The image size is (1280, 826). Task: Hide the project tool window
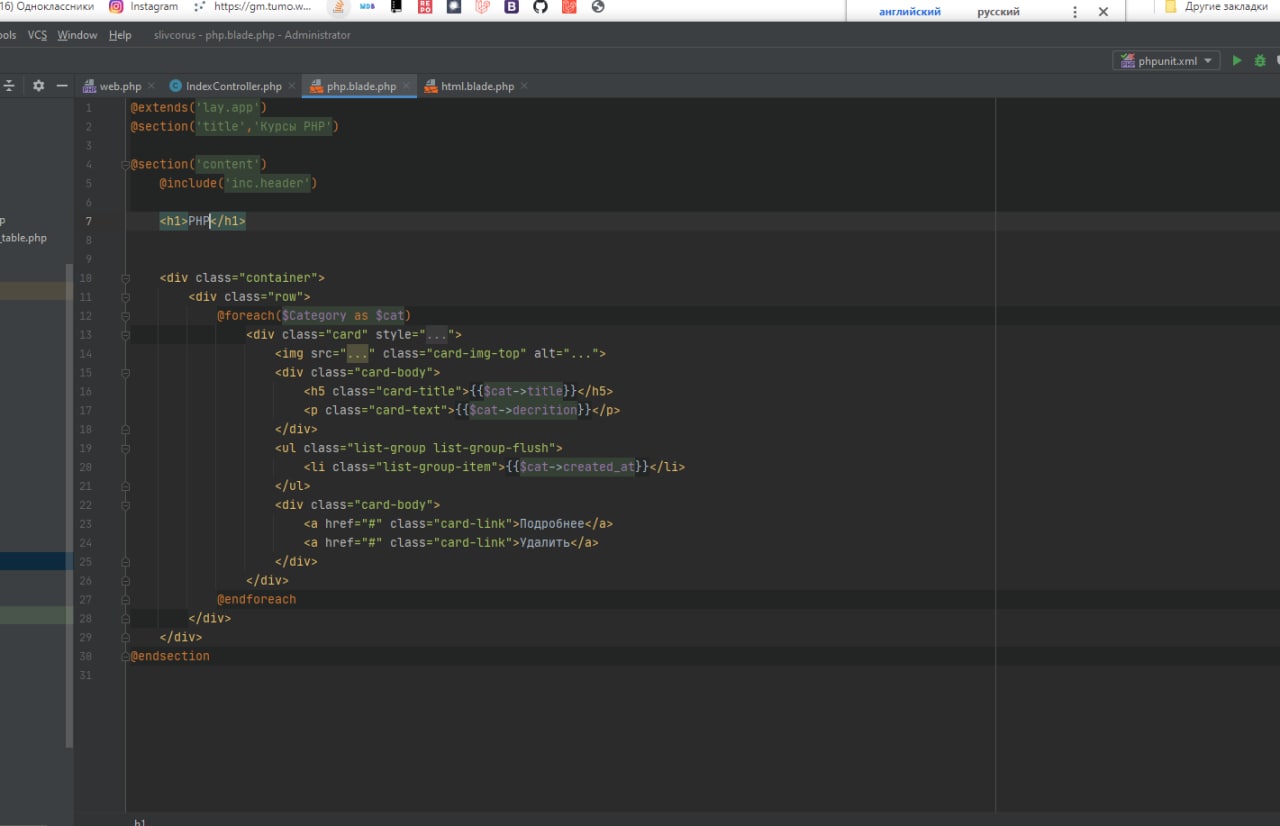[x=62, y=86]
